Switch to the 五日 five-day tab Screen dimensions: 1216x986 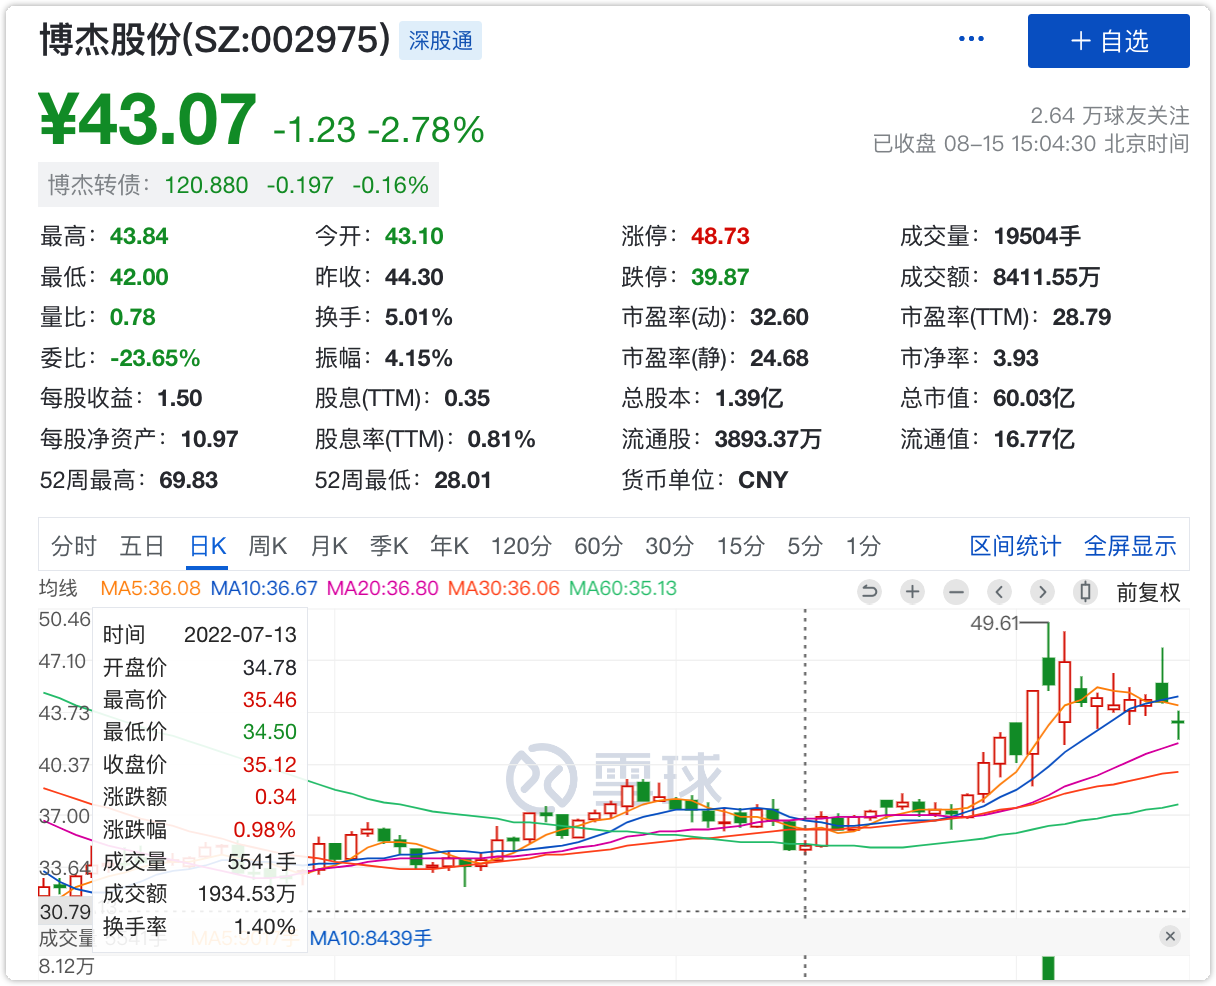[142, 546]
